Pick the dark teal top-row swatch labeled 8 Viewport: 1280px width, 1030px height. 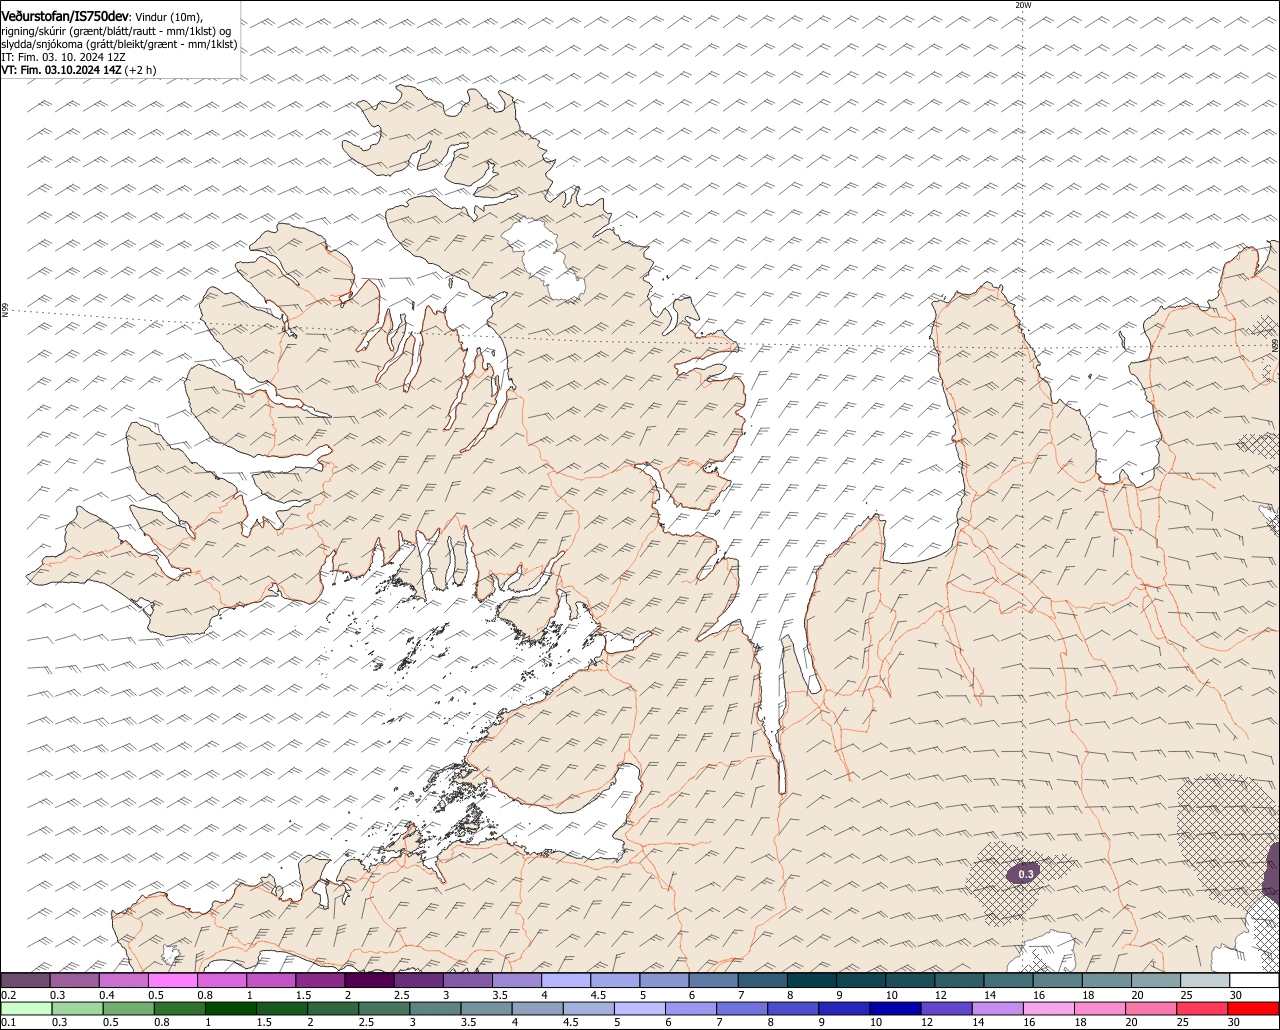tap(812, 980)
